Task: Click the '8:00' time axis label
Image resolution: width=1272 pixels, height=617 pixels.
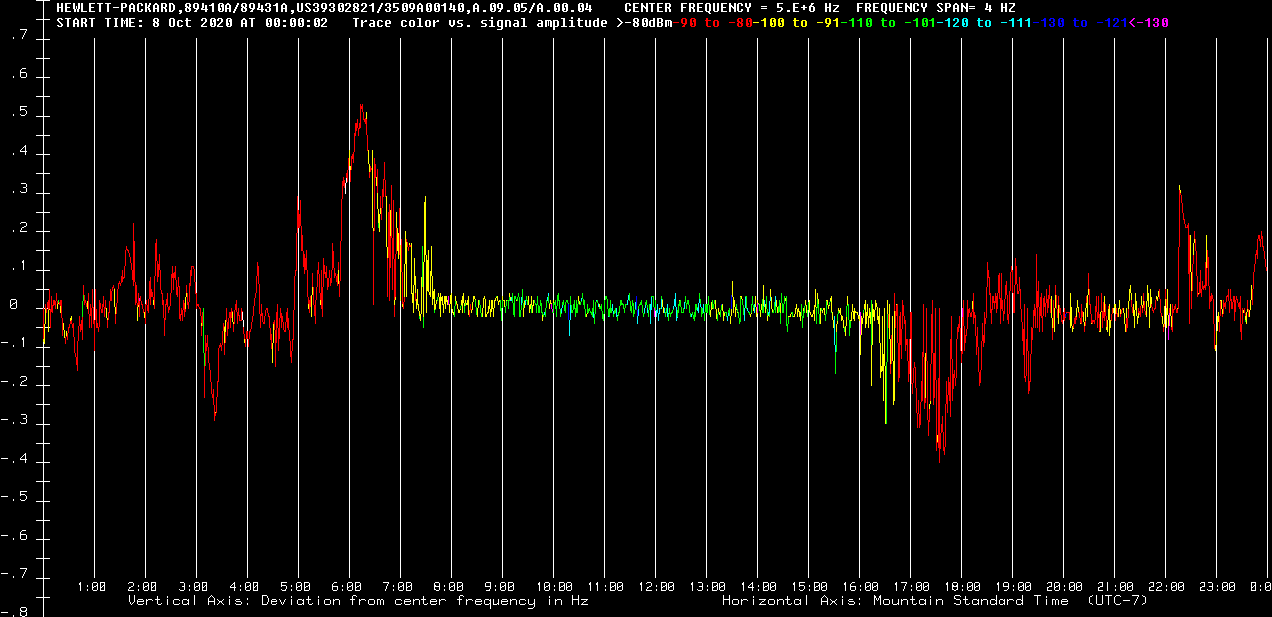Action: (449, 587)
